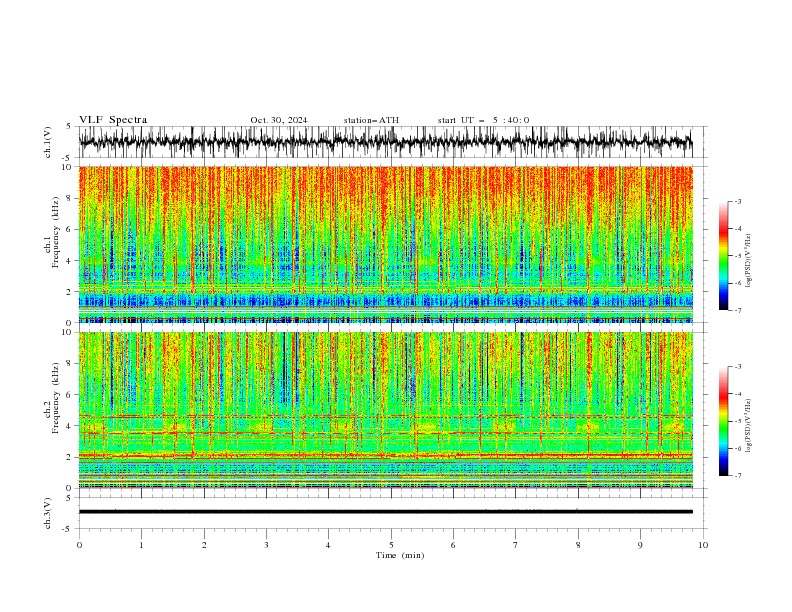Click the "ch.1 Frequency (kHz)" axis label
The image size is (792, 612).
pos(52,233)
